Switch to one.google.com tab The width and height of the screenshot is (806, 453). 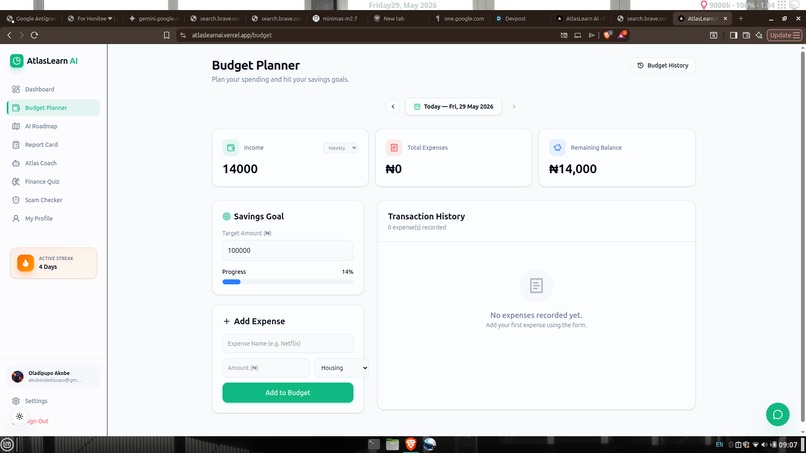[461, 19]
